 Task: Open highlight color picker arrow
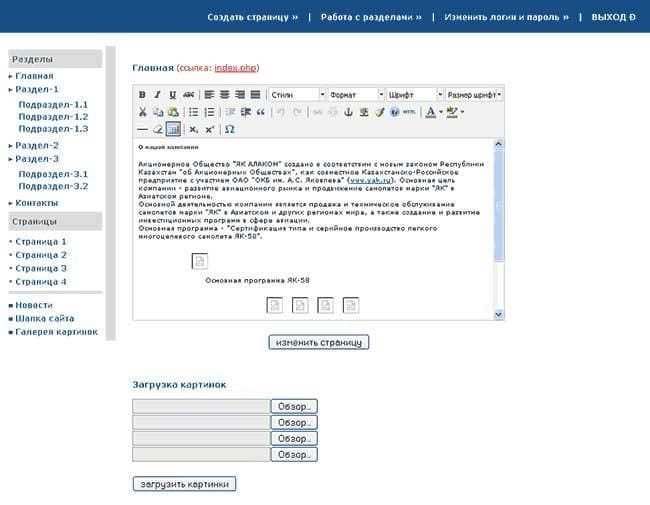(462, 112)
